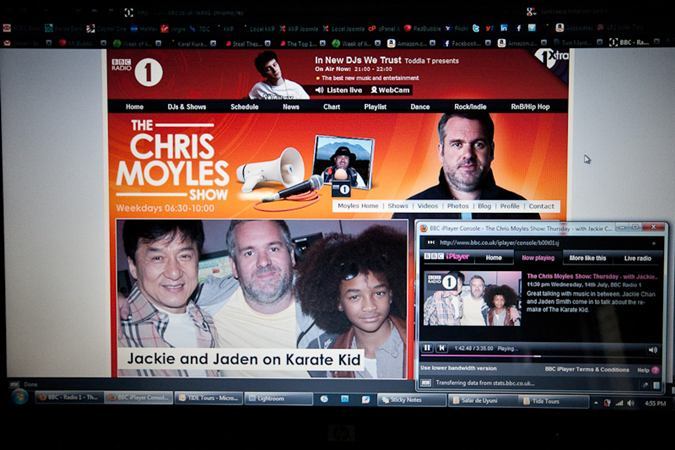Switch to The Top 1... browser tab

pos(301,43)
